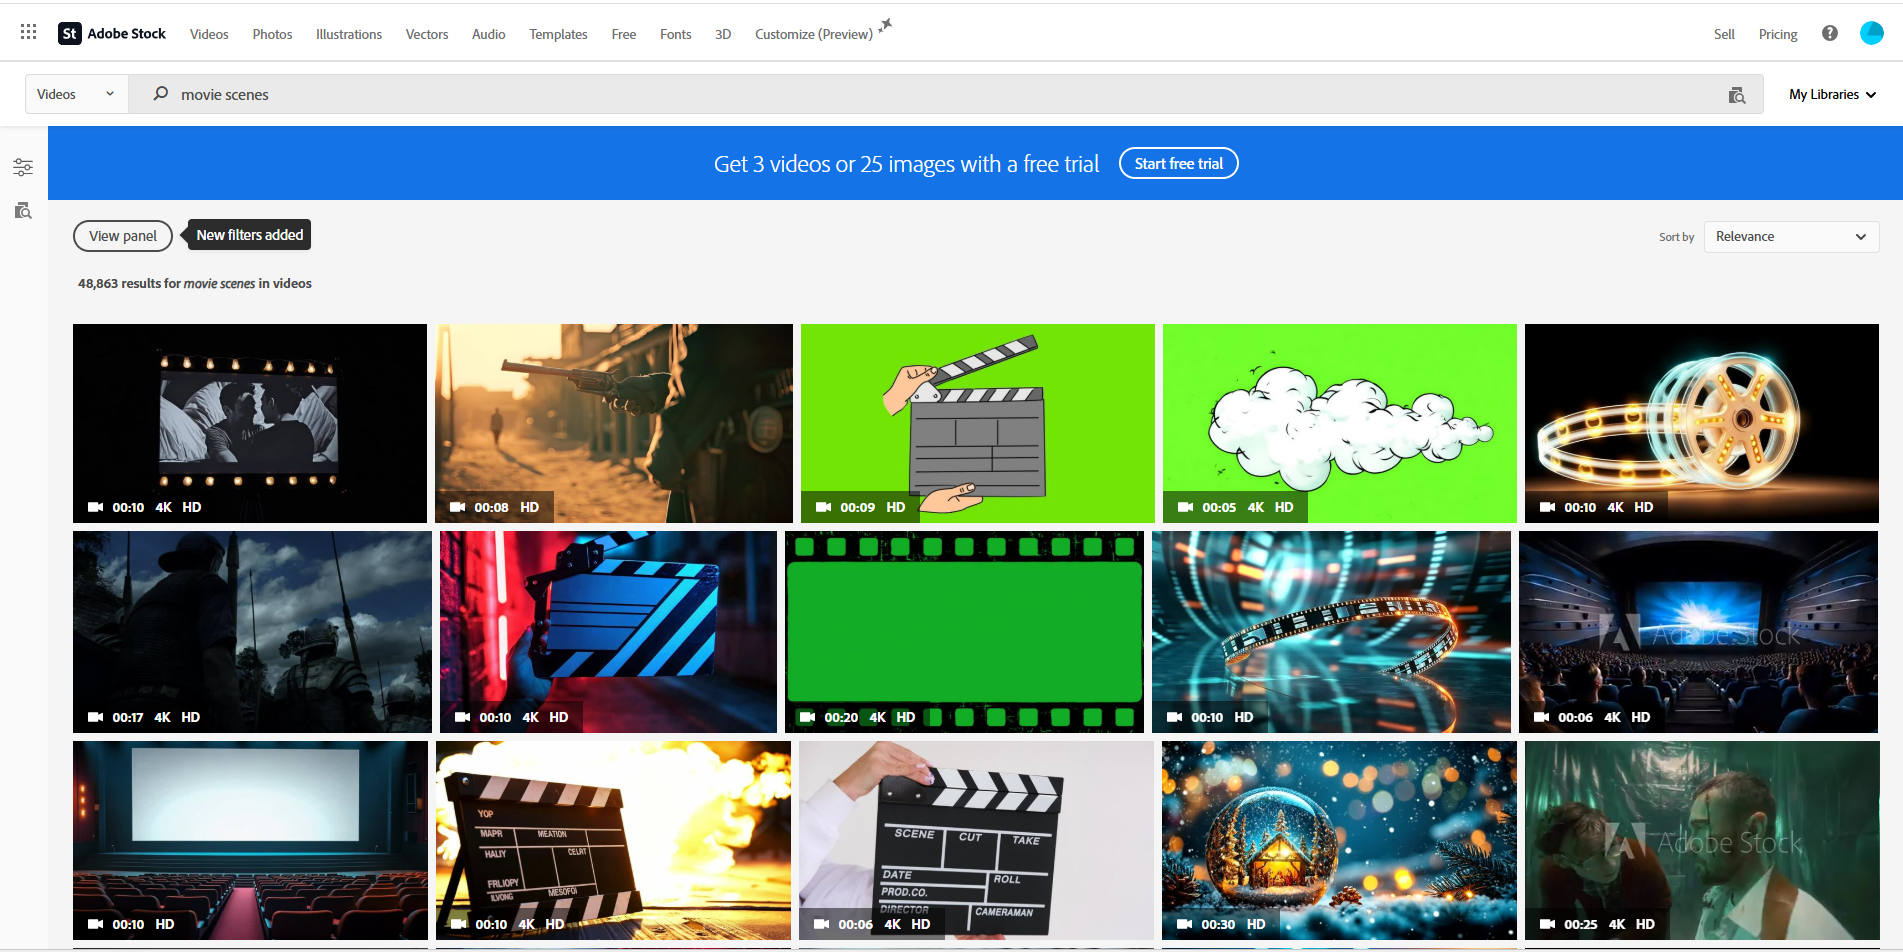Go to the 3D section
The height and width of the screenshot is (952, 1903).
(723, 33)
